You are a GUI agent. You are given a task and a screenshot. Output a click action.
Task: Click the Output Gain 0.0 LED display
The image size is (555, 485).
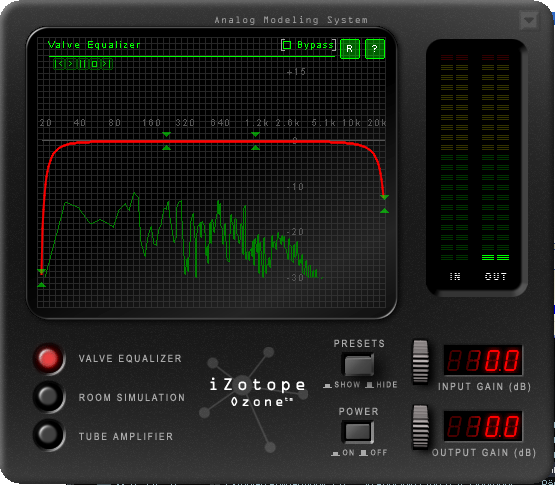(x=483, y=426)
